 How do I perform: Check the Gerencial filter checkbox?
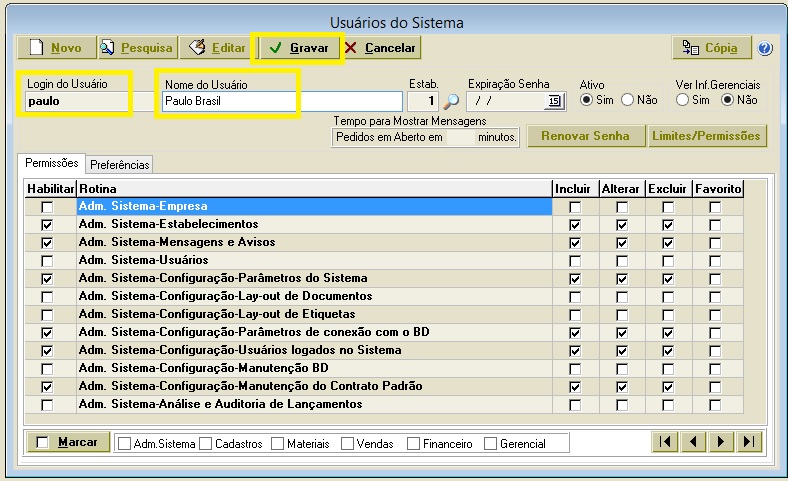click(x=490, y=443)
